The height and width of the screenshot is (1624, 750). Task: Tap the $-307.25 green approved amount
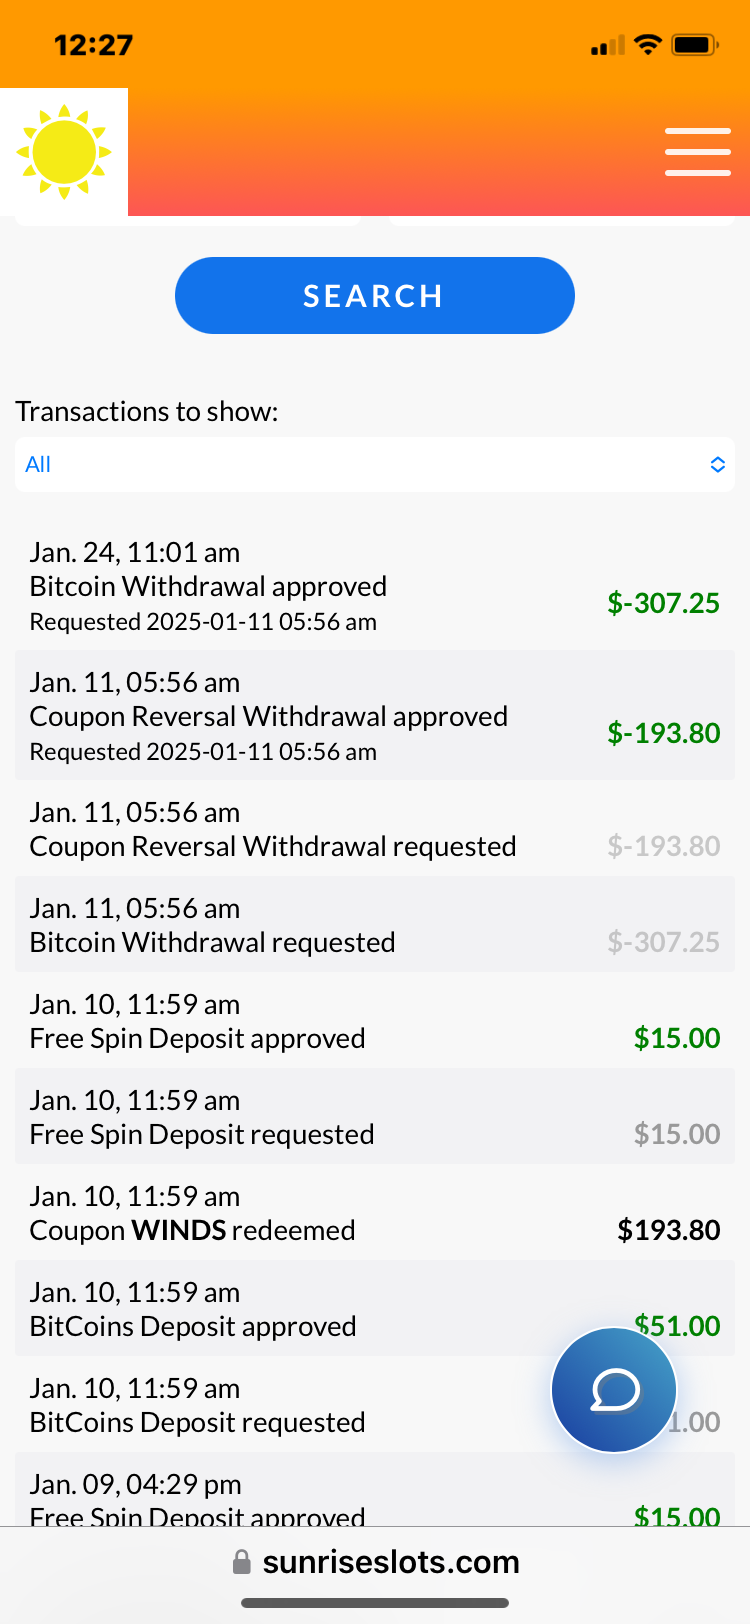point(663,603)
